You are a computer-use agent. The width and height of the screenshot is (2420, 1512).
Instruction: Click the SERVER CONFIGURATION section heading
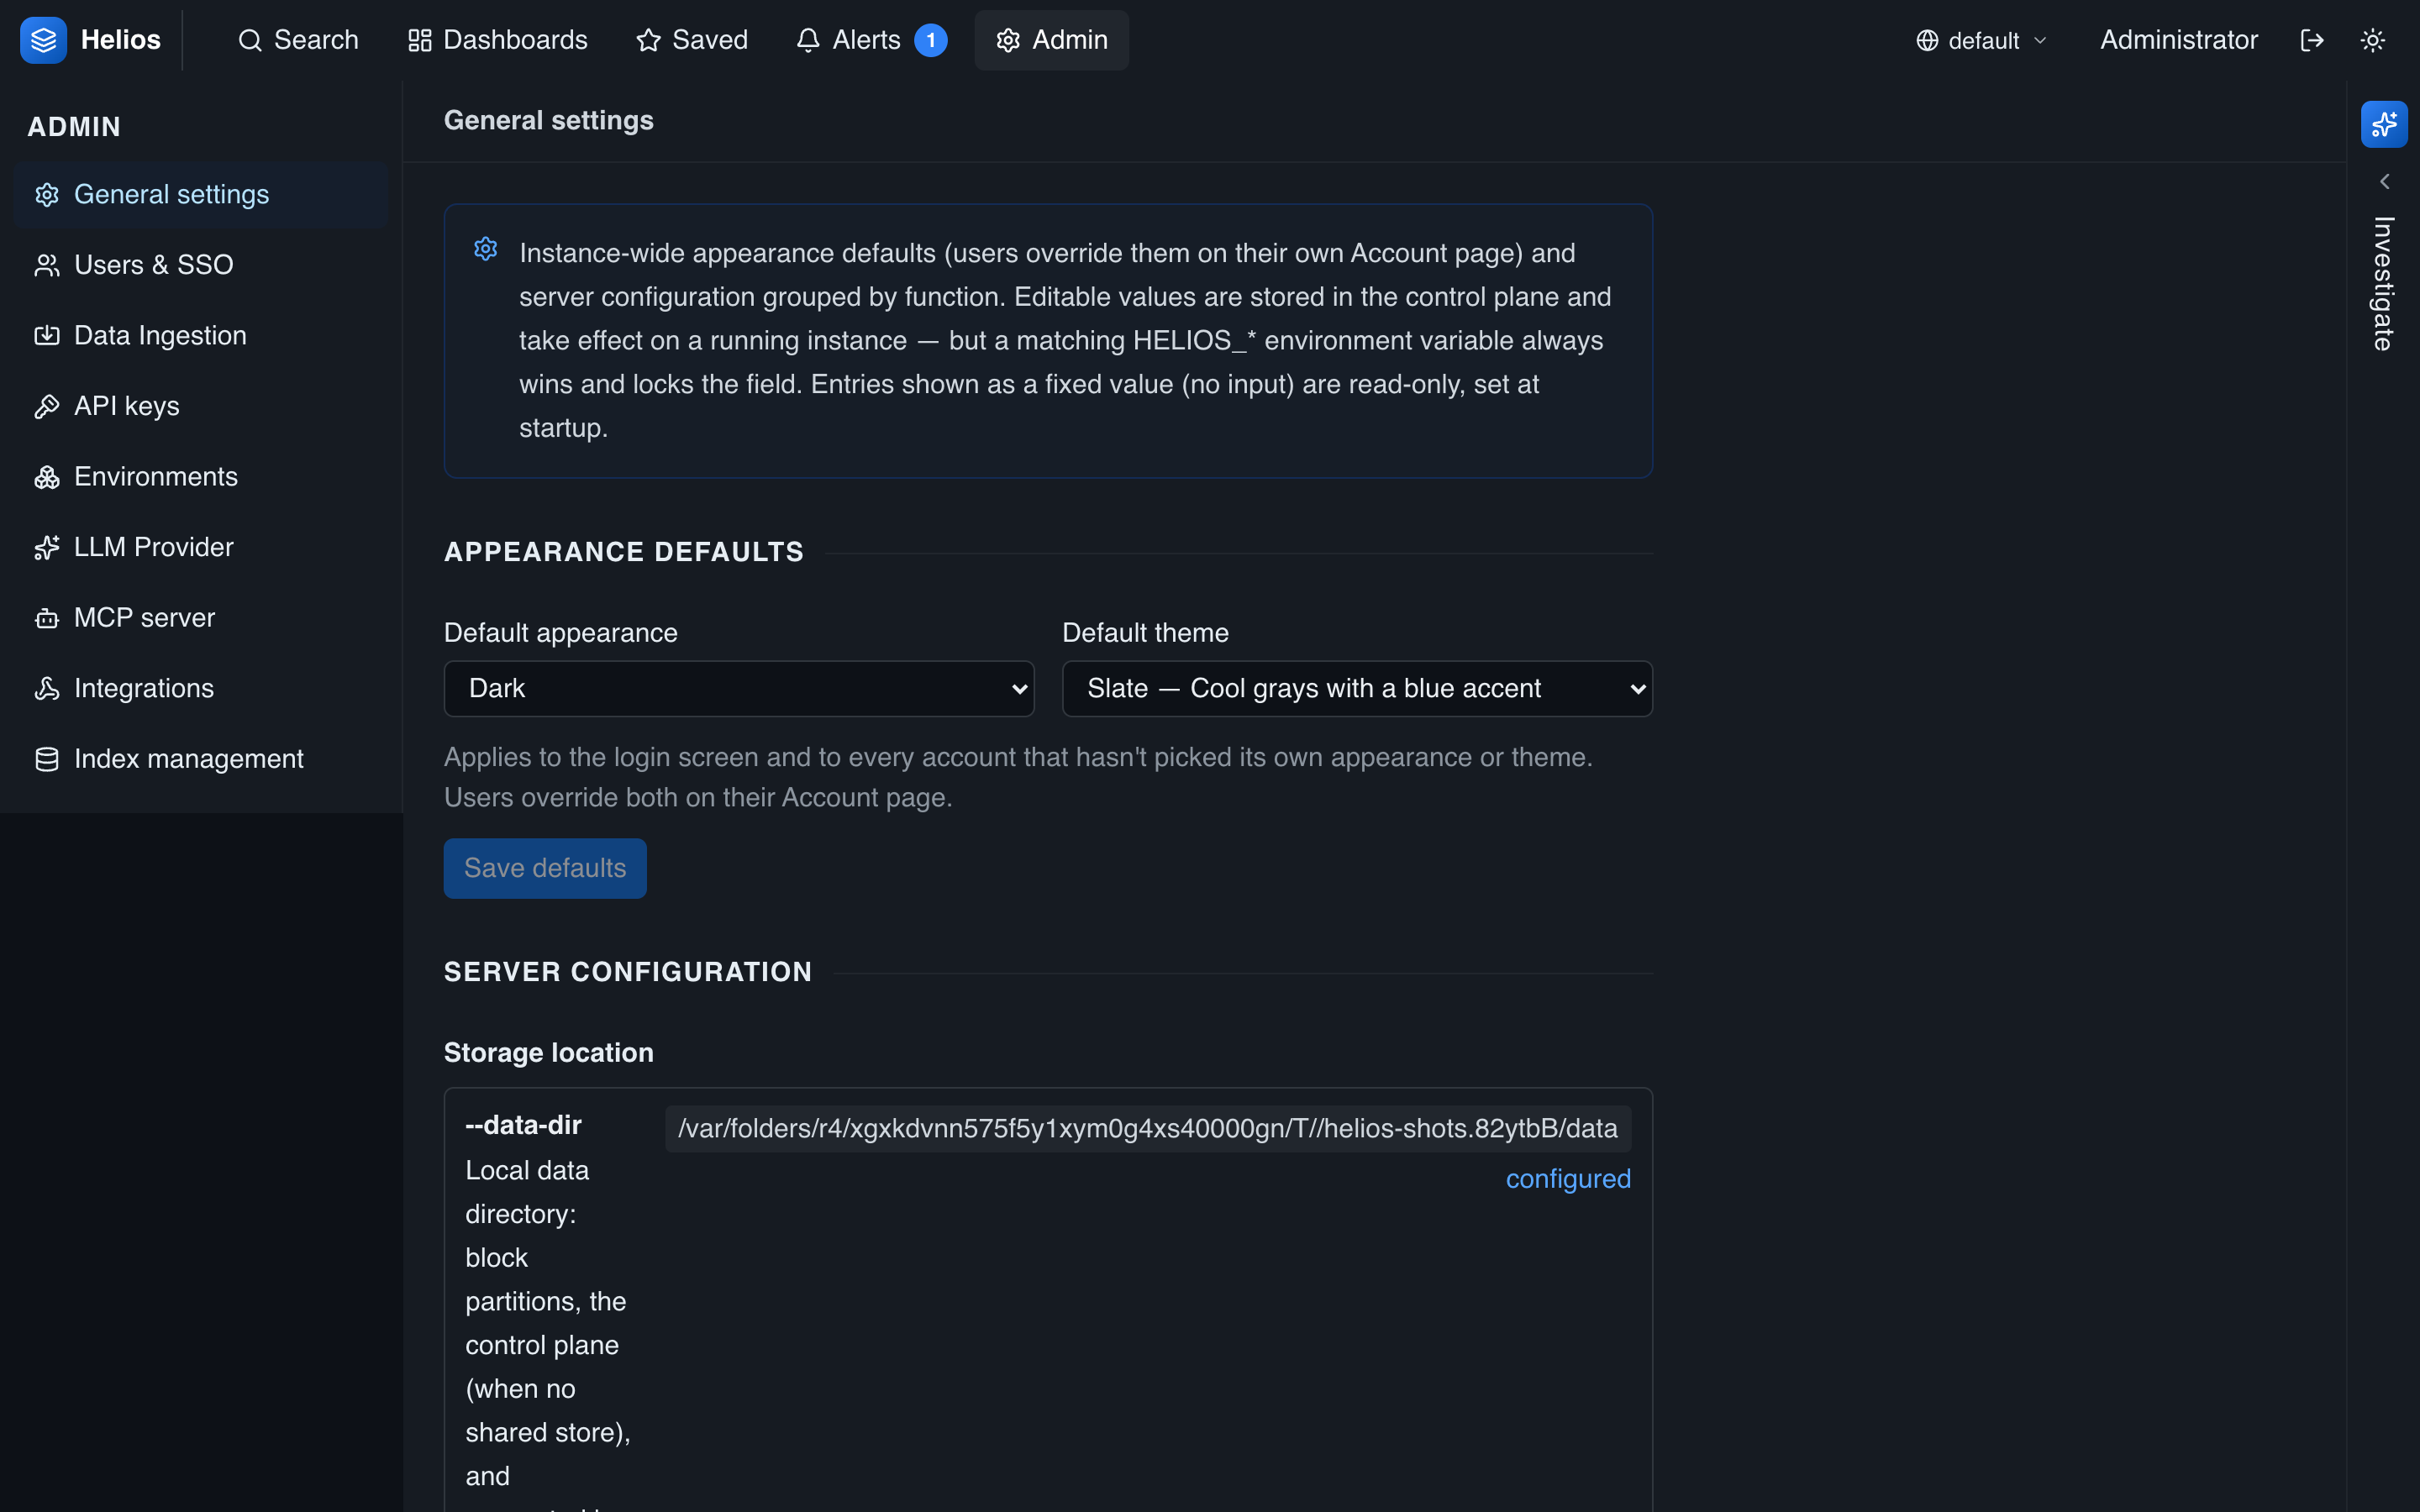click(x=627, y=972)
